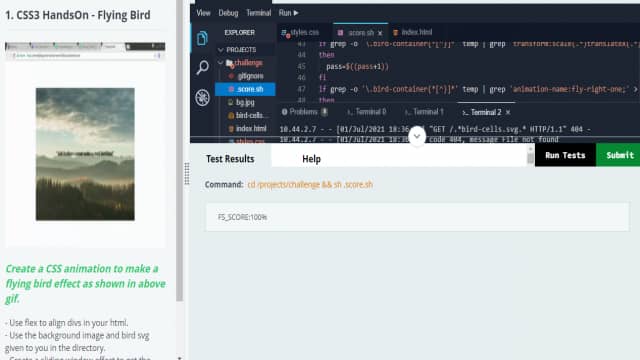Open the Test Results tab
Screen dimensions: 640x360
tap(230, 159)
